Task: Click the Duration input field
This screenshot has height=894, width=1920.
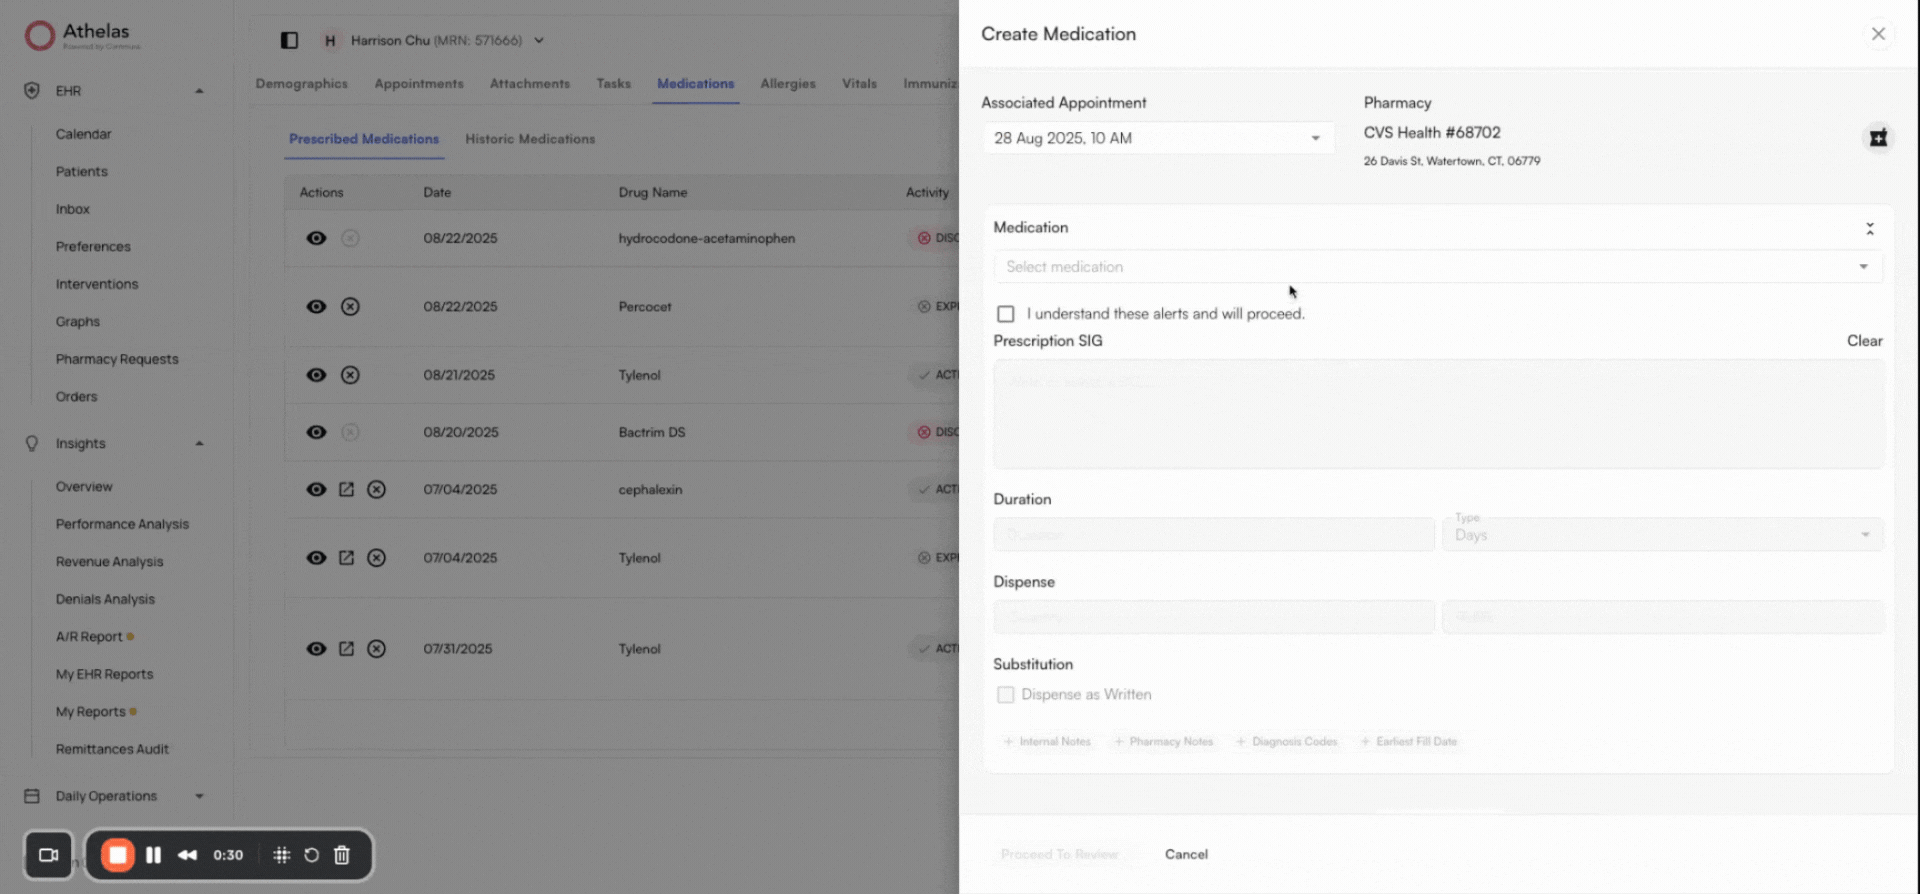Action: (1214, 534)
